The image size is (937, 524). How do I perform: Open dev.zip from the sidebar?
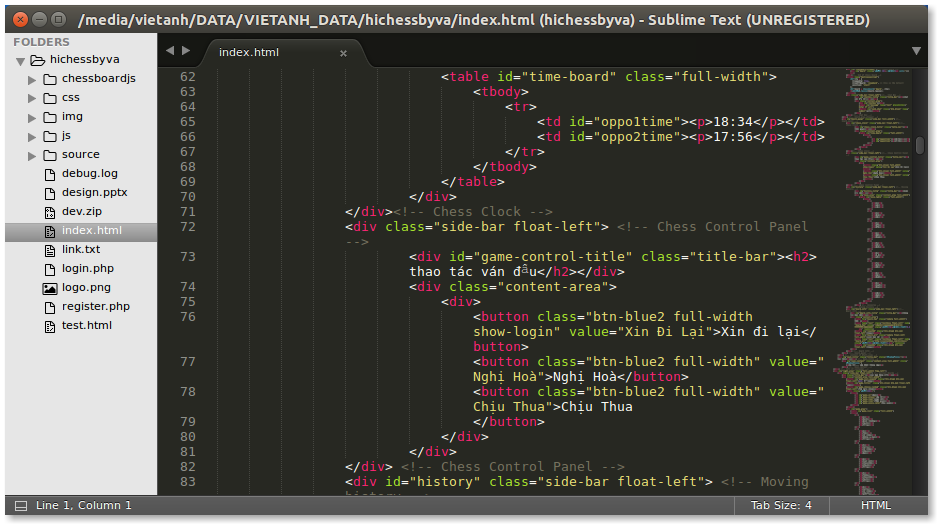(82, 212)
